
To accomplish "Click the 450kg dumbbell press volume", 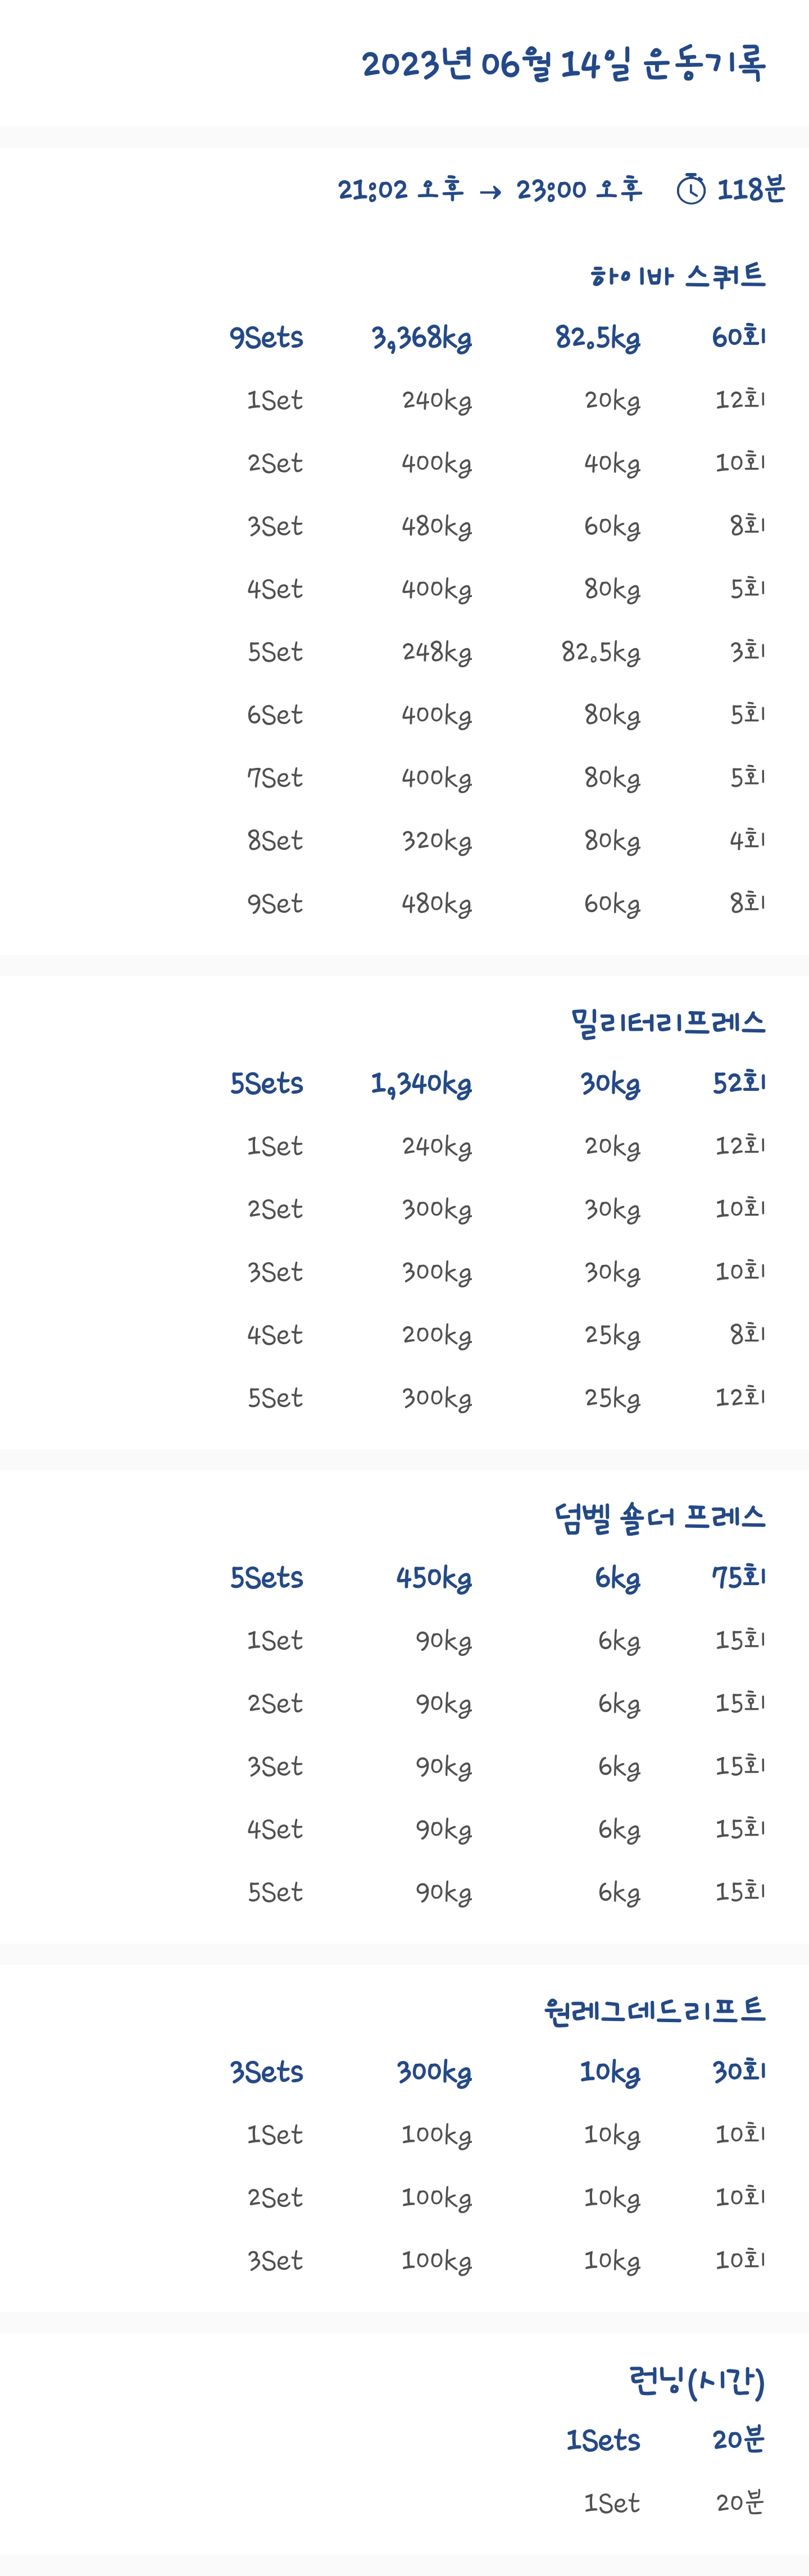I will point(434,1578).
